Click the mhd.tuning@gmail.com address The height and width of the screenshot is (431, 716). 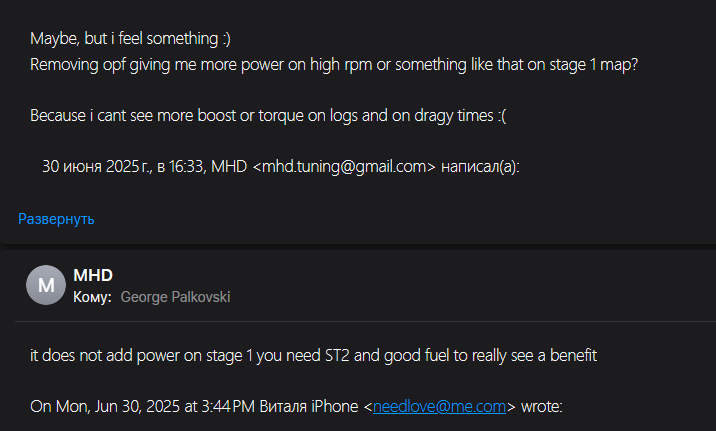click(x=344, y=167)
